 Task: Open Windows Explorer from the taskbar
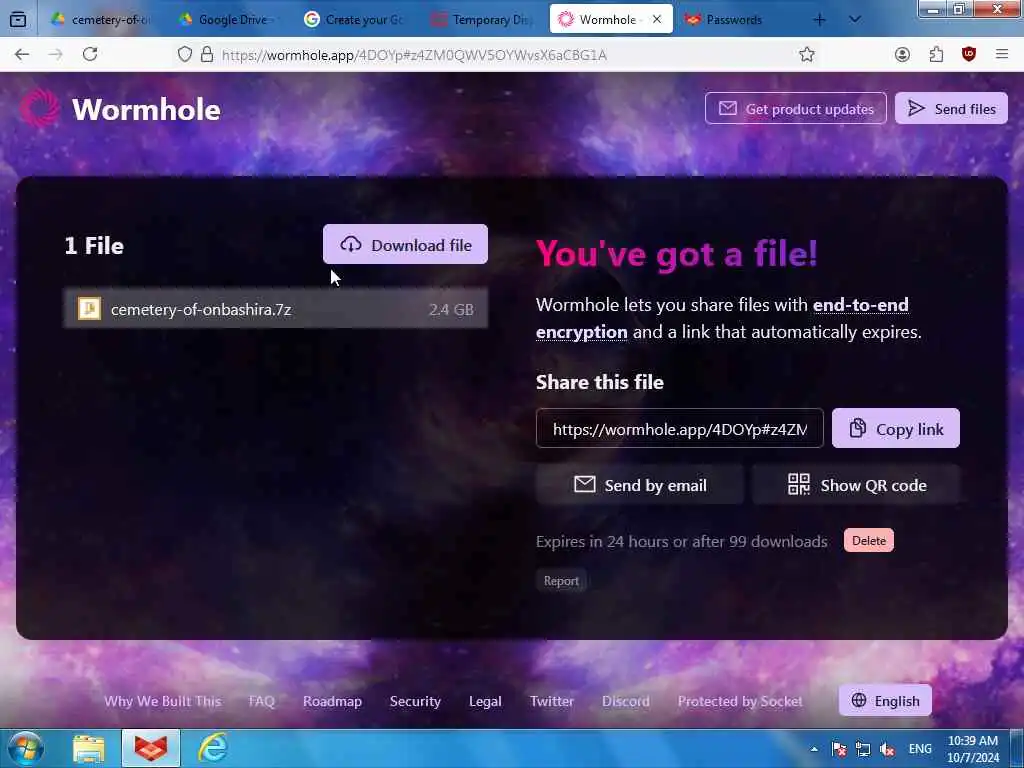click(x=89, y=749)
